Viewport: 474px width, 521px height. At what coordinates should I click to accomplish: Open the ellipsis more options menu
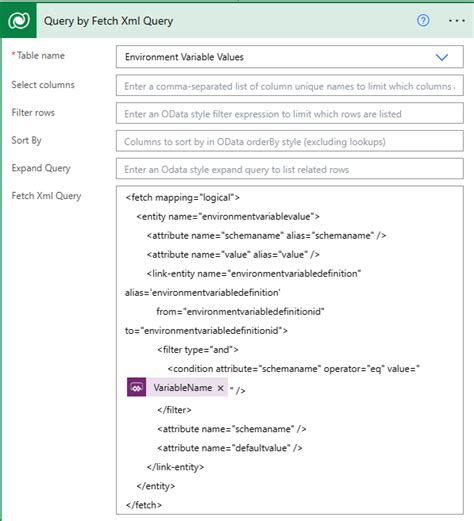click(x=456, y=21)
